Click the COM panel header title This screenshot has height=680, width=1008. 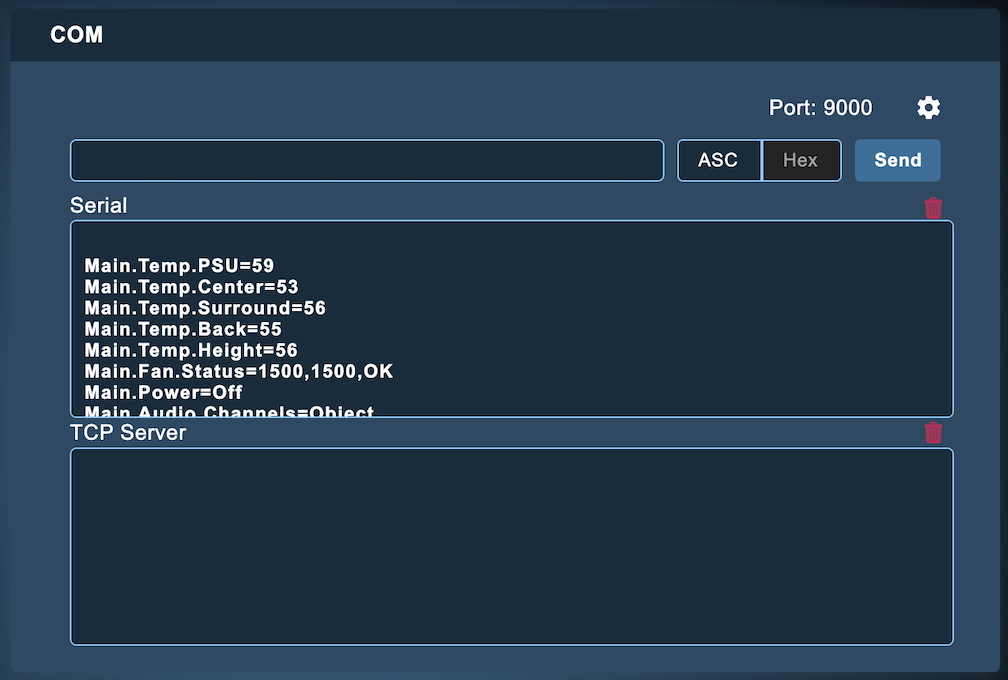coord(76,35)
